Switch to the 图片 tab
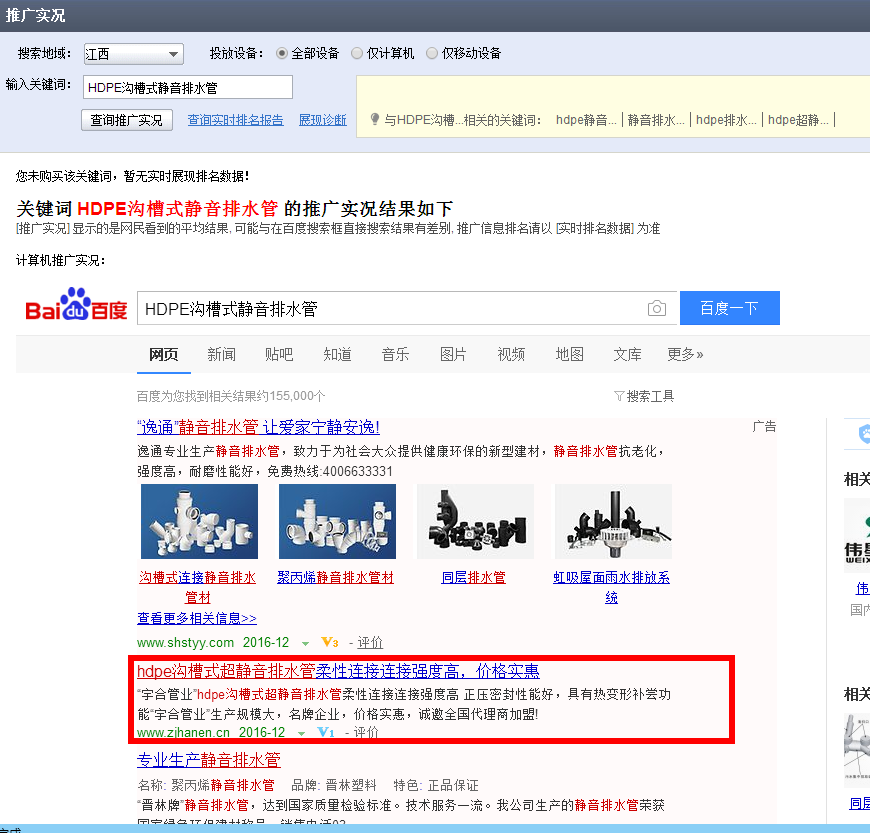870x833 pixels. pos(453,354)
